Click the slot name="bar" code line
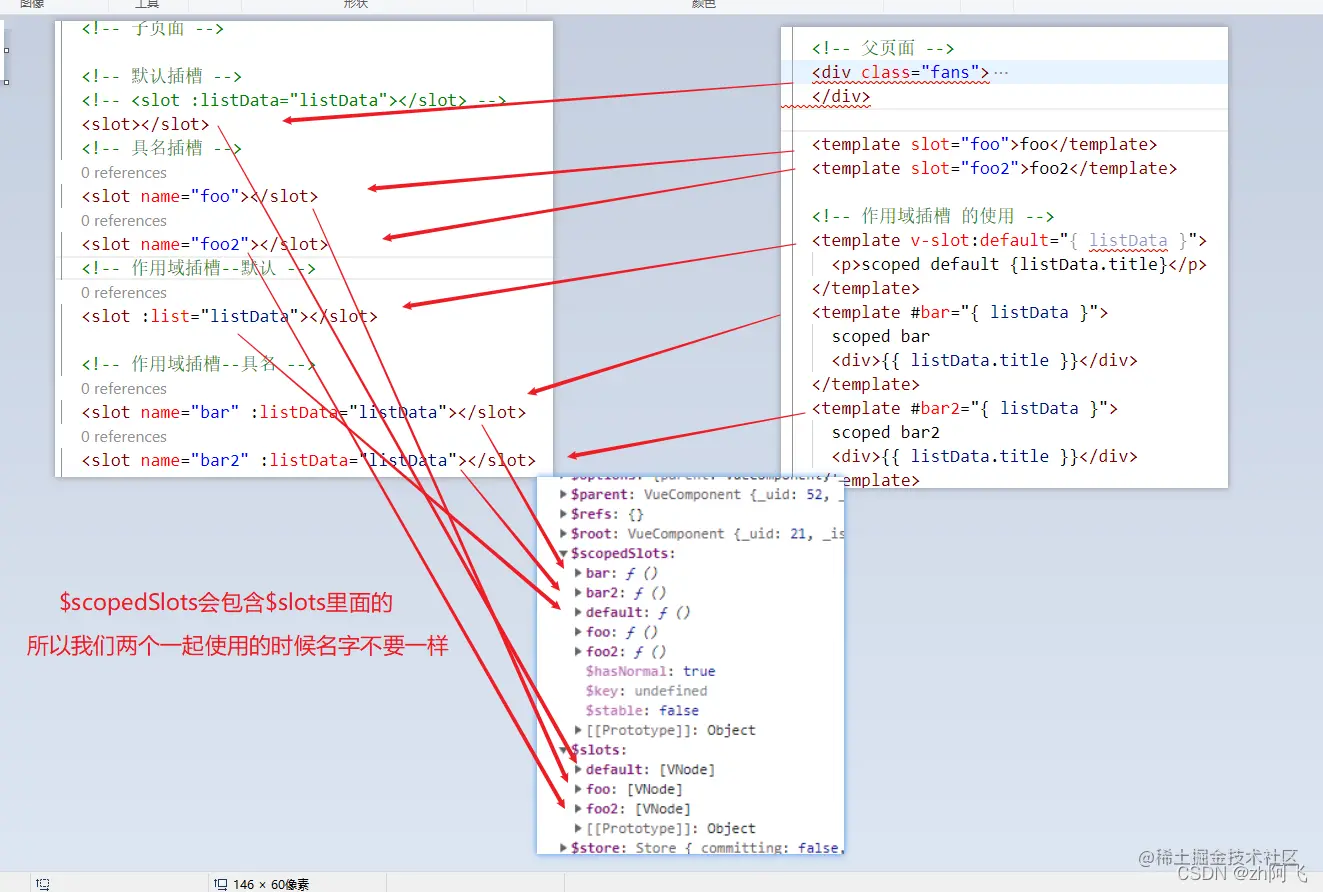1323x892 pixels. pos(303,412)
